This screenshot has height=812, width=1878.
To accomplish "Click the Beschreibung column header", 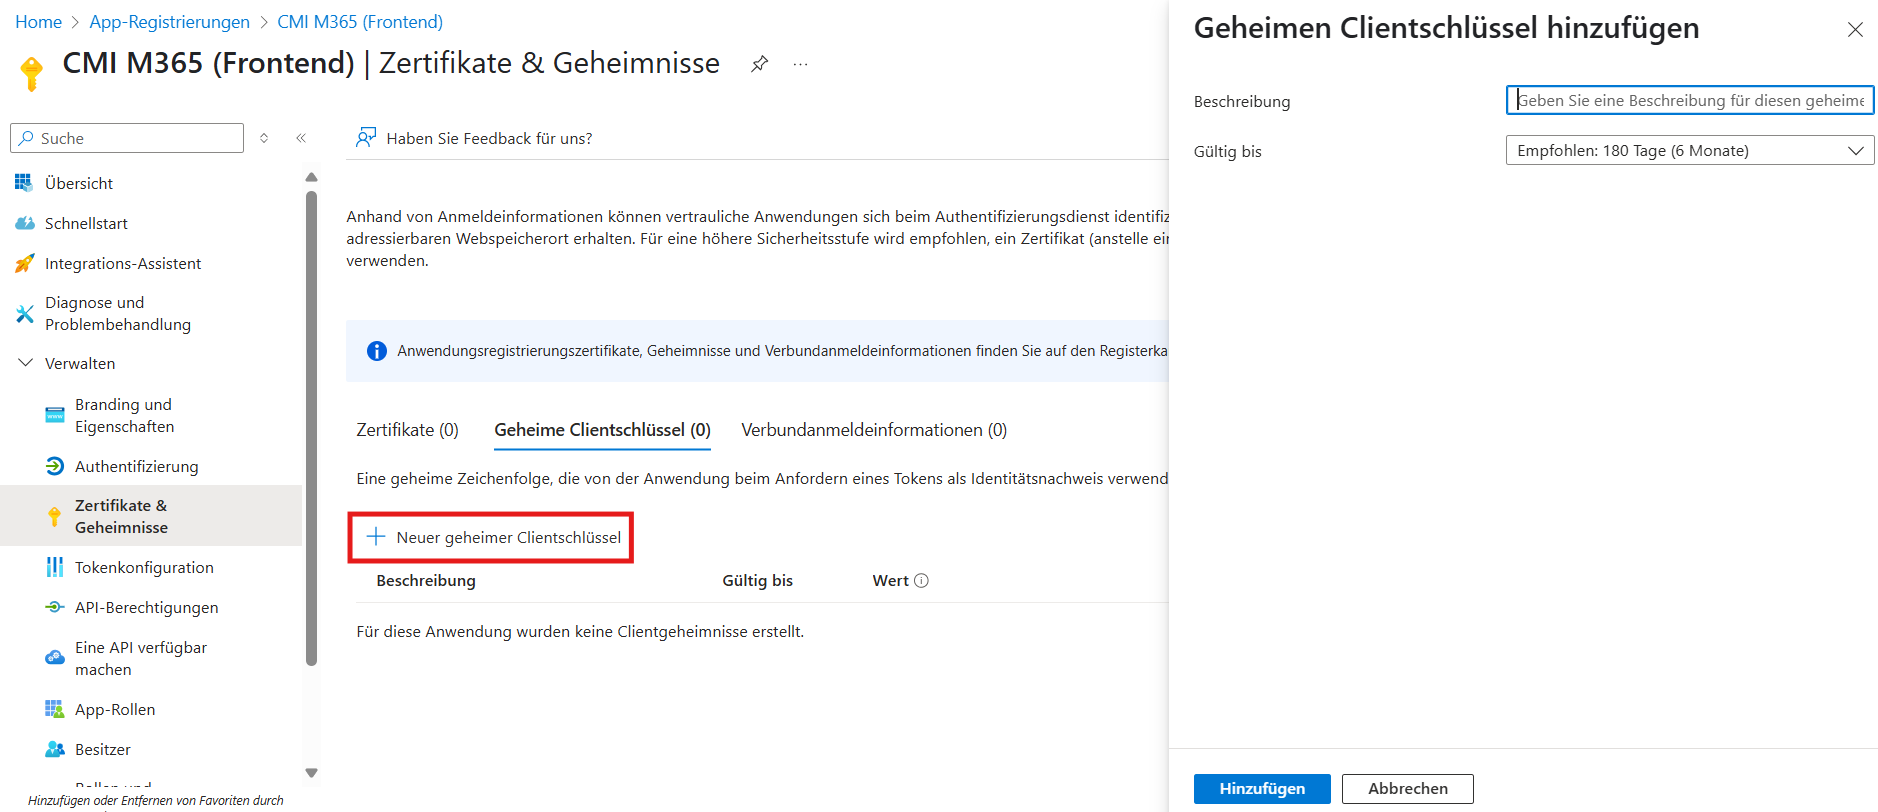I will tap(426, 580).
